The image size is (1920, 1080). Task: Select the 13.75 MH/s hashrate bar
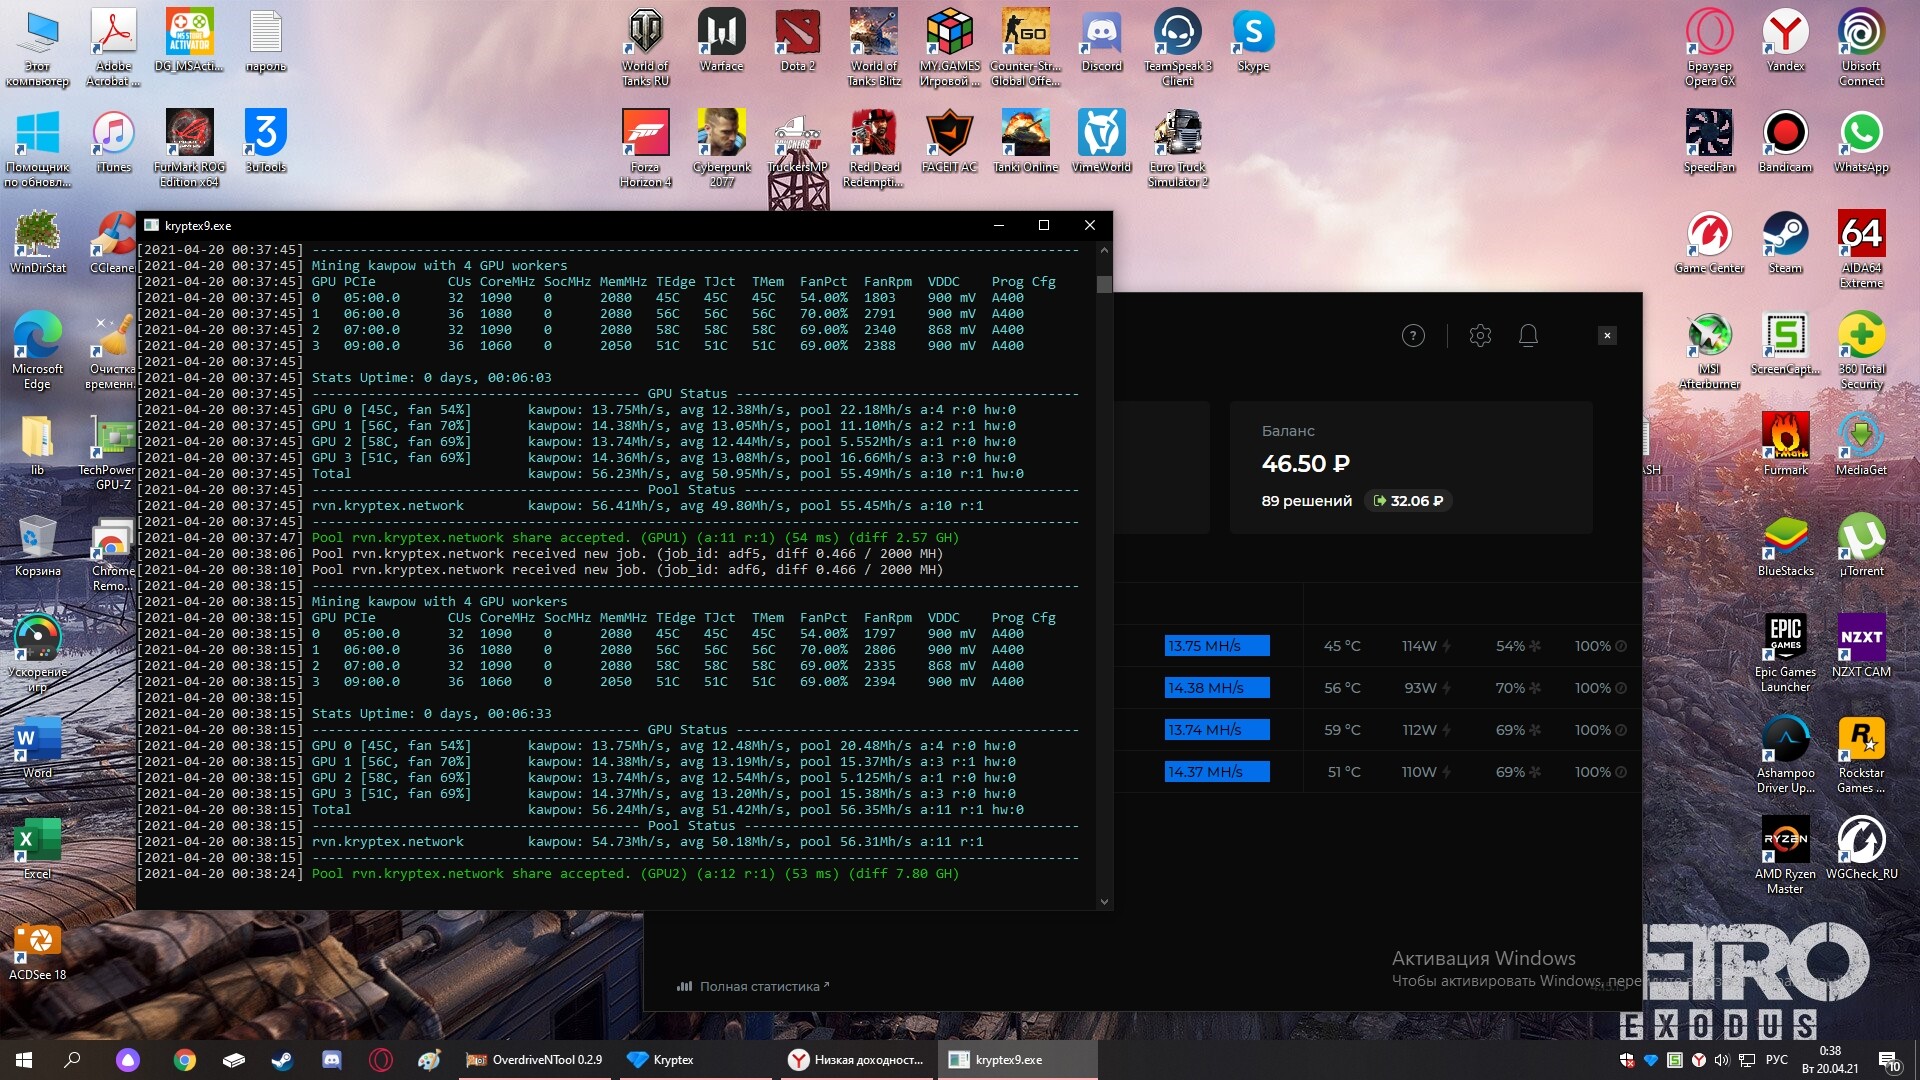1217,646
